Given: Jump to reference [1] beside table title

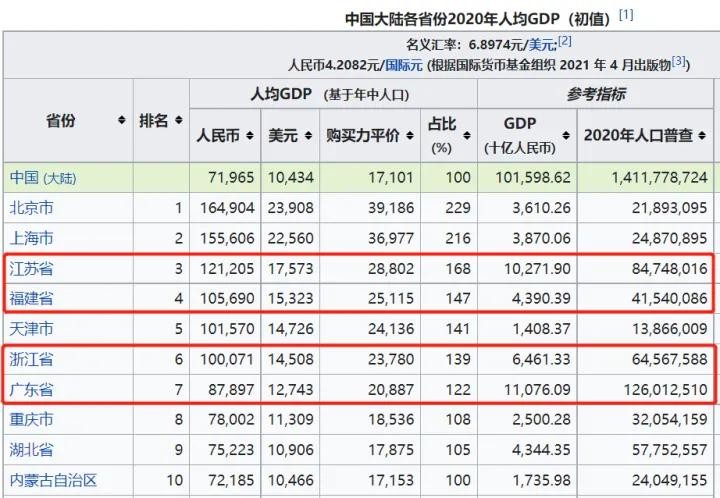Looking at the screenshot, I should [x=626, y=15].
